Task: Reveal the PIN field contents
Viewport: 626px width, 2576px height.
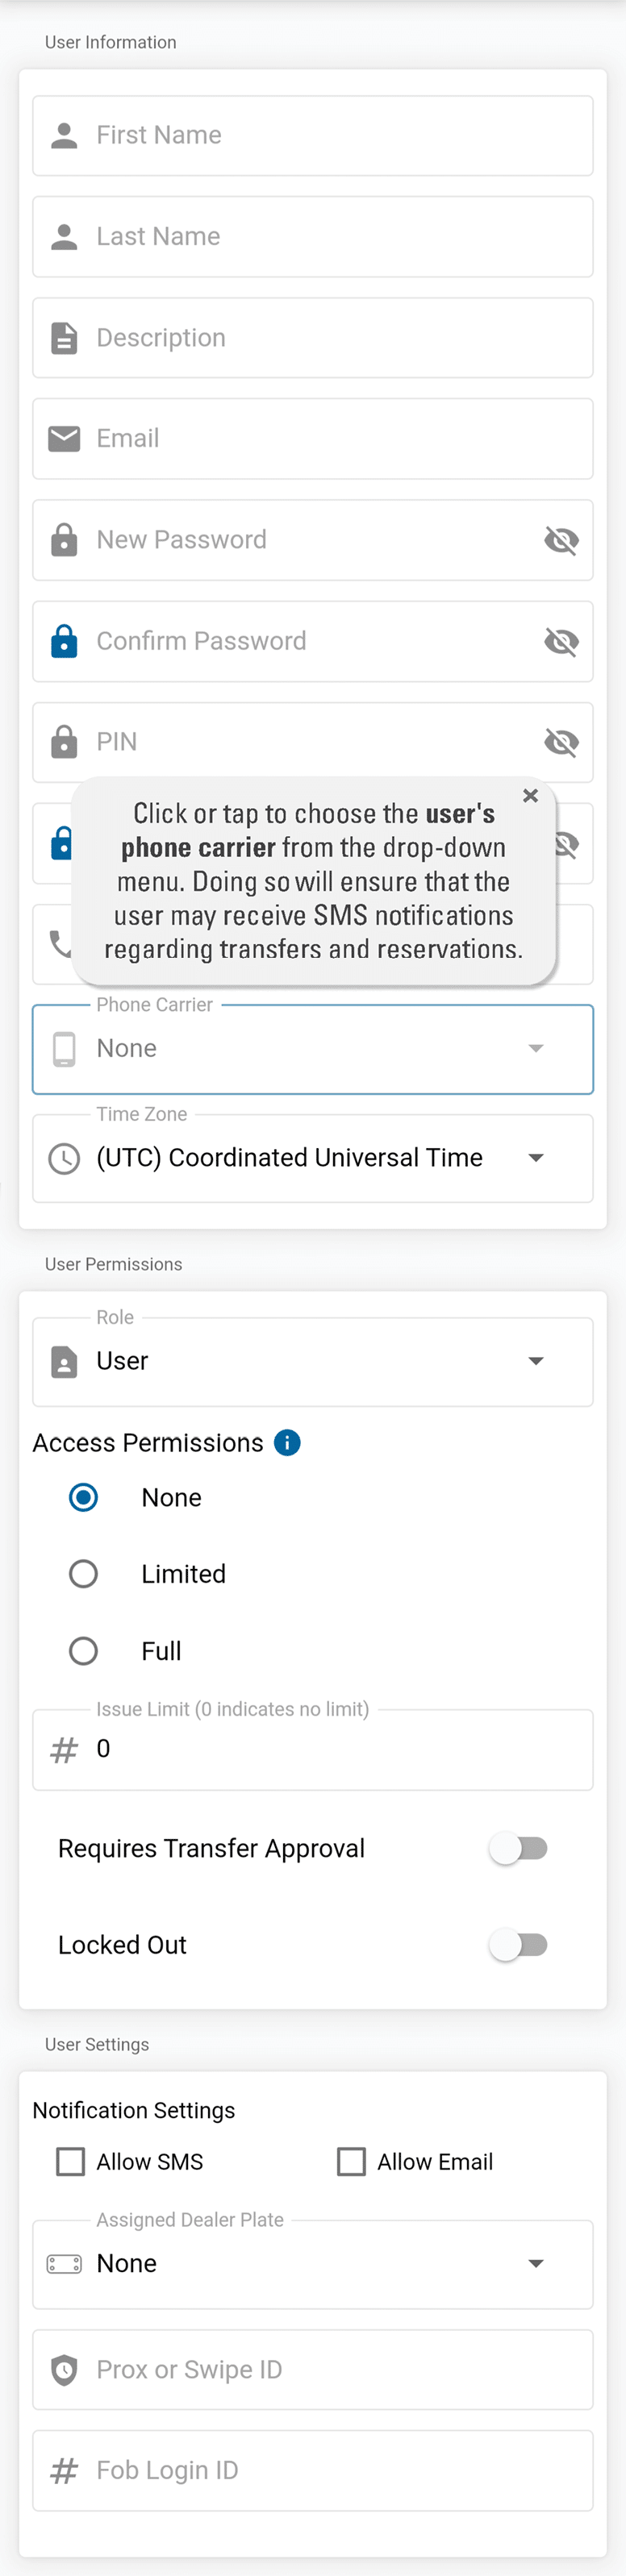Action: point(561,742)
